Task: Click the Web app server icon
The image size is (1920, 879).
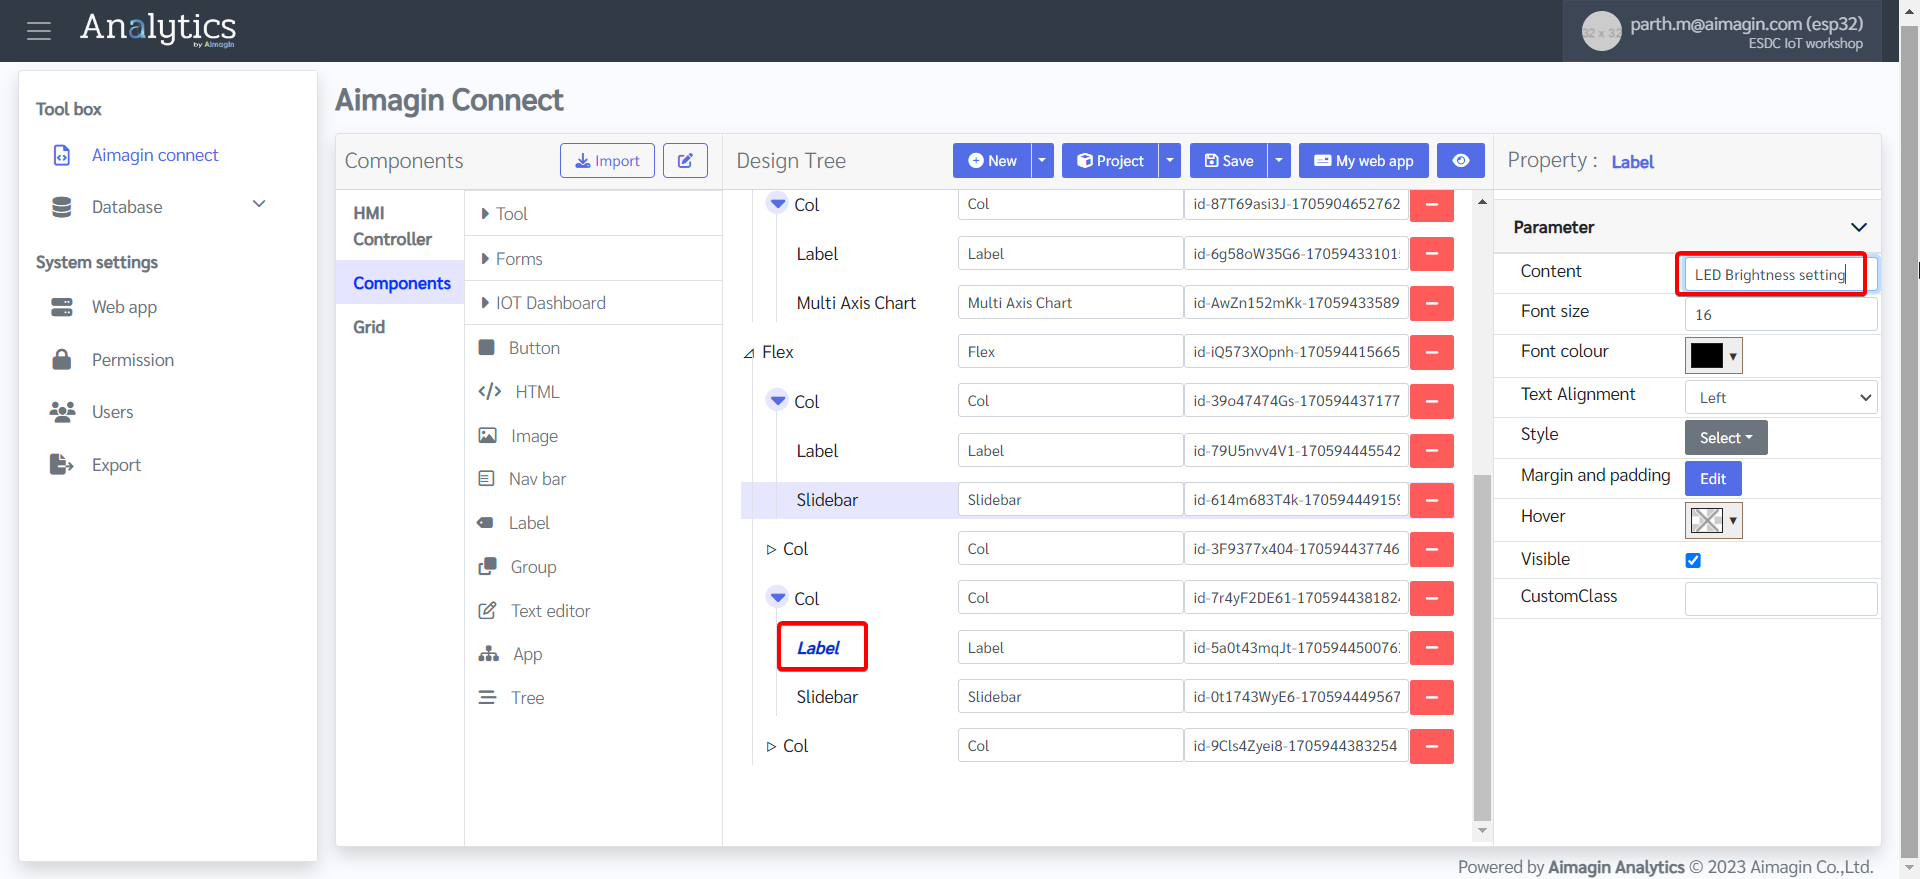Action: (x=62, y=307)
